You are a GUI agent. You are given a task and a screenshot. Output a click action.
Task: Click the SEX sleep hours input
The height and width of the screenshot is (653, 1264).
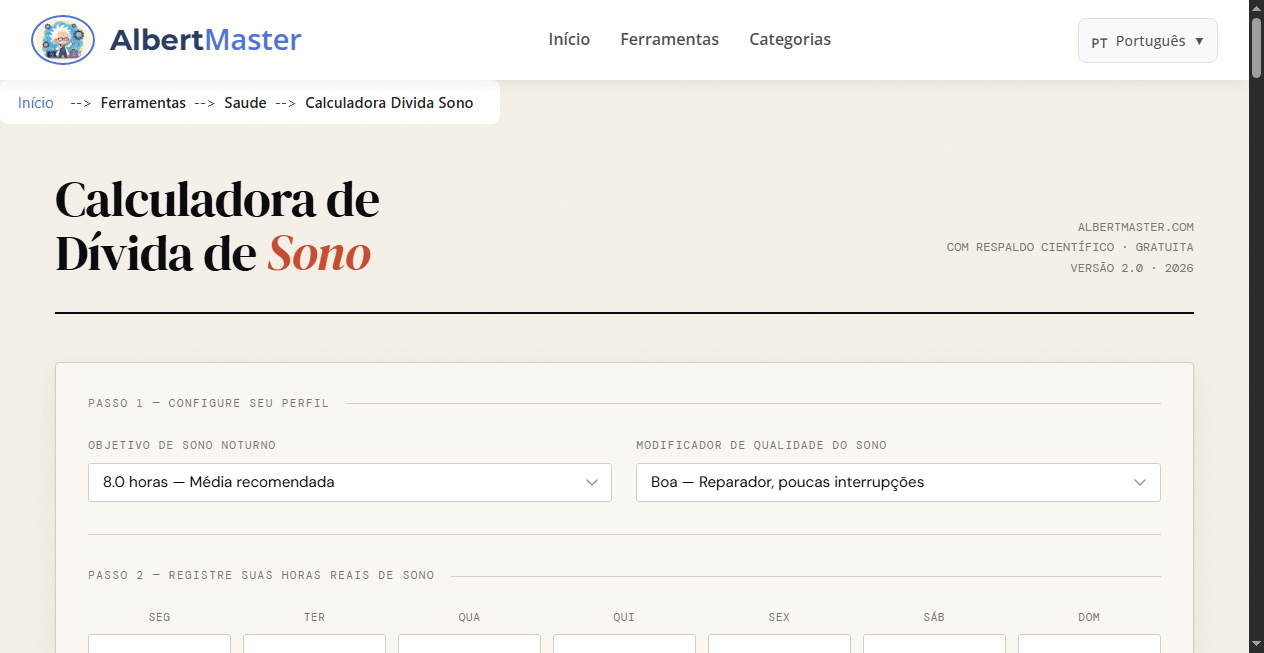point(778,645)
